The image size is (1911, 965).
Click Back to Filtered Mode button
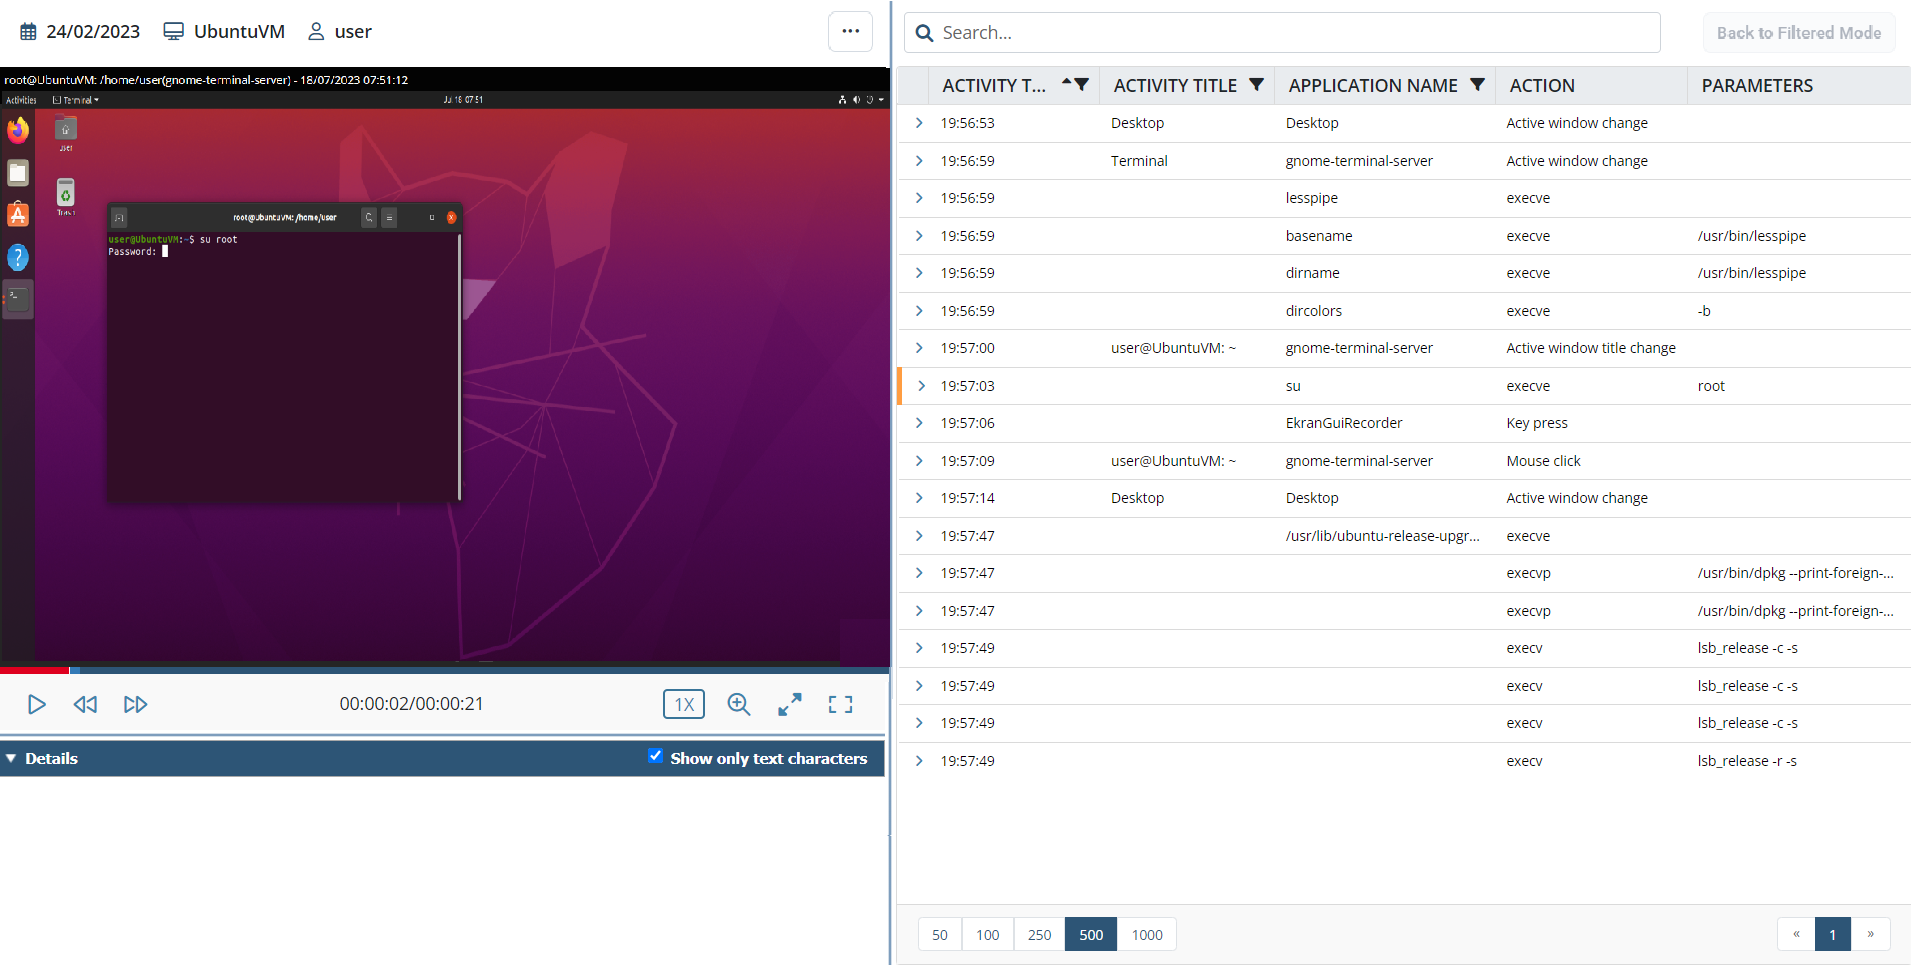coord(1798,33)
